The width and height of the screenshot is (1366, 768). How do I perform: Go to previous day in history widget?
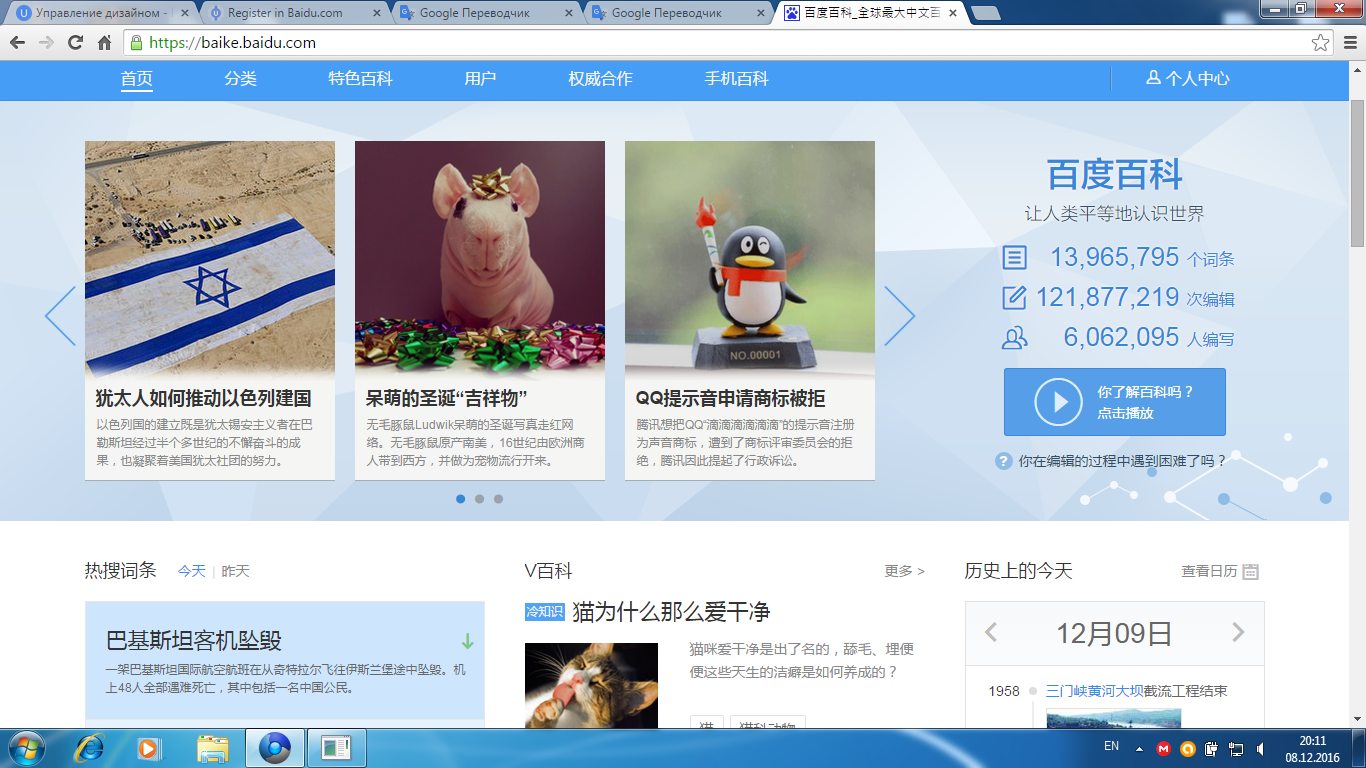point(991,632)
